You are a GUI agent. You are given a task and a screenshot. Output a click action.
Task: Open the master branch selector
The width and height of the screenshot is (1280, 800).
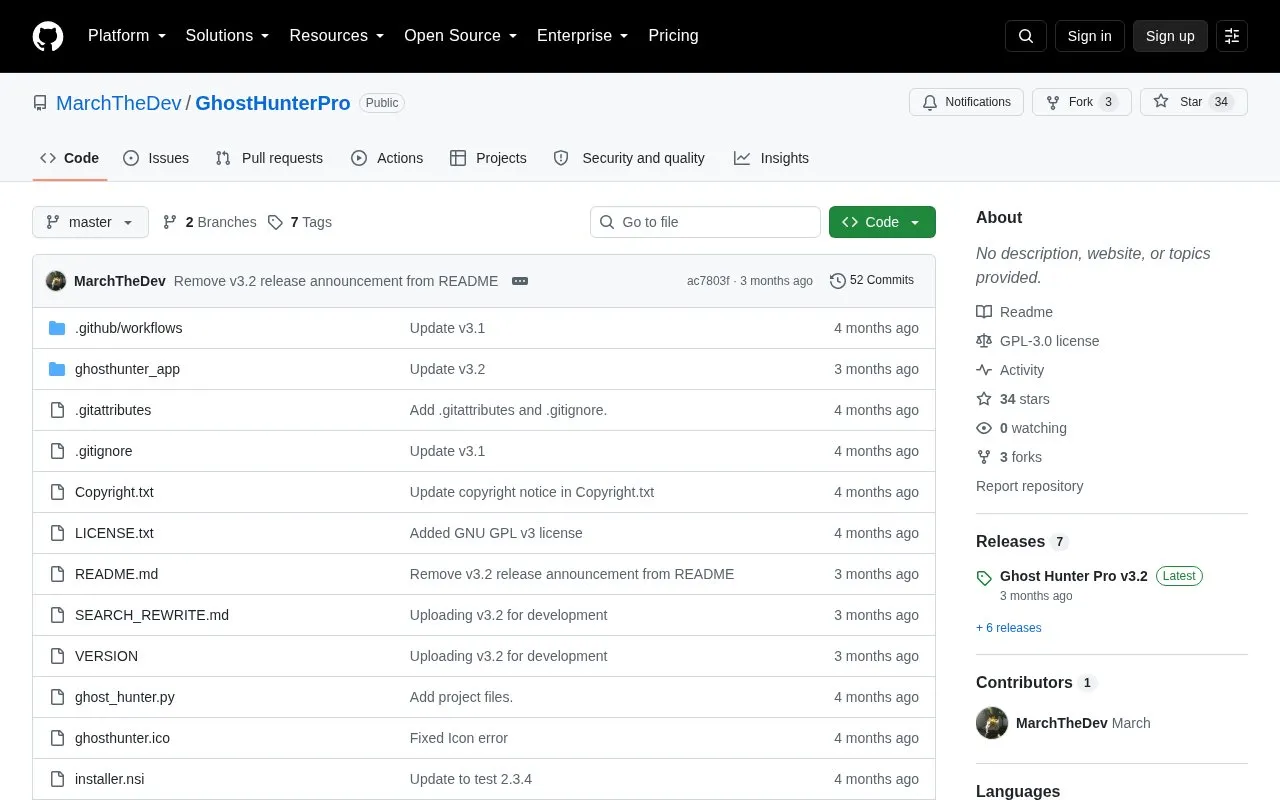point(90,222)
